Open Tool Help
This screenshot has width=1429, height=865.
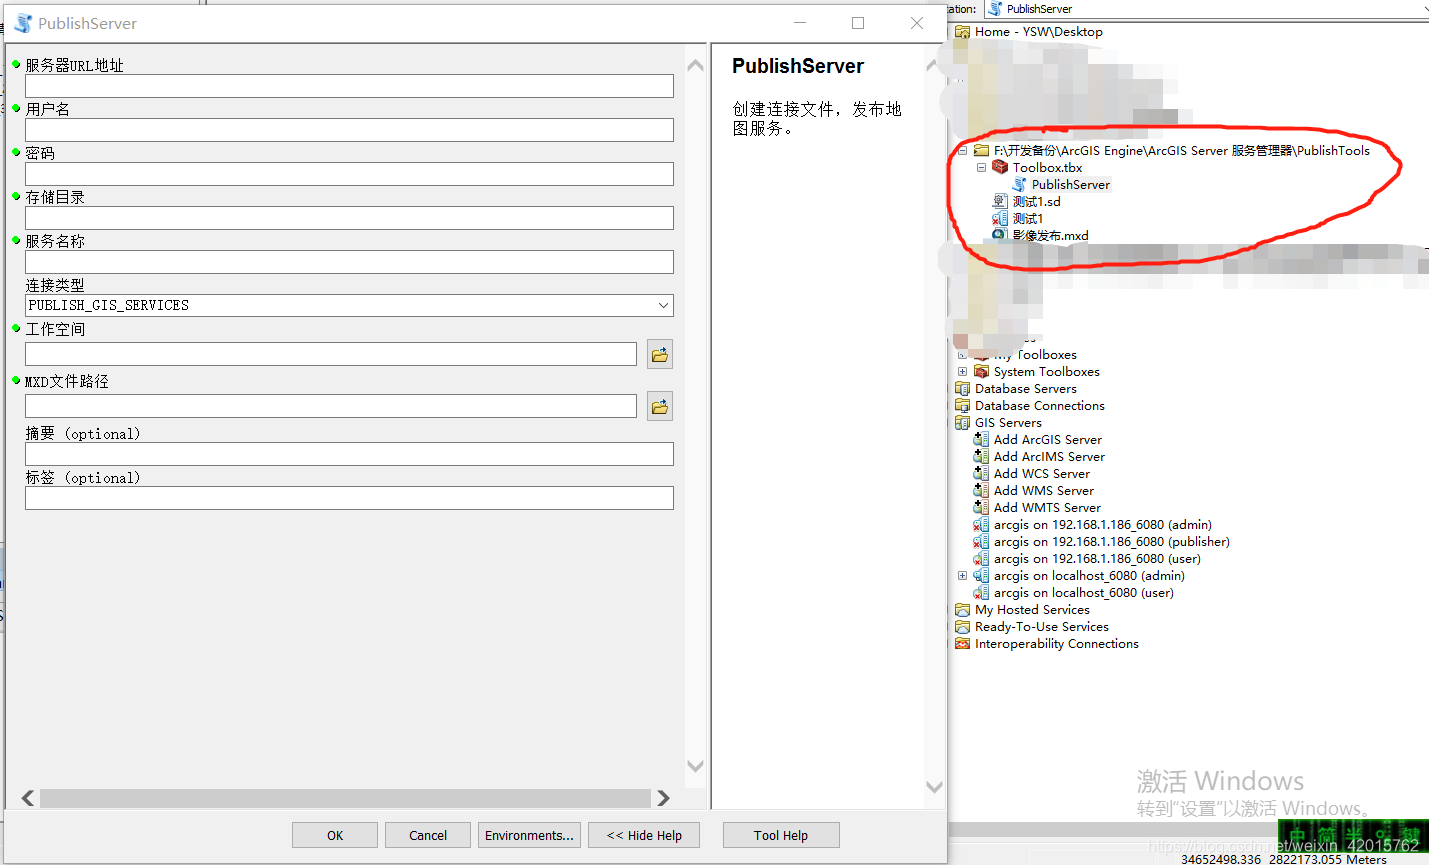pyautogui.click(x=781, y=835)
